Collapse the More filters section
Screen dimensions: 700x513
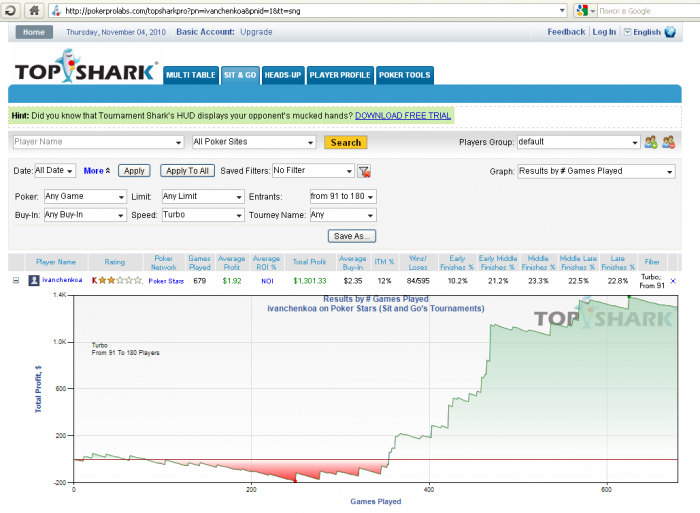pos(97,171)
